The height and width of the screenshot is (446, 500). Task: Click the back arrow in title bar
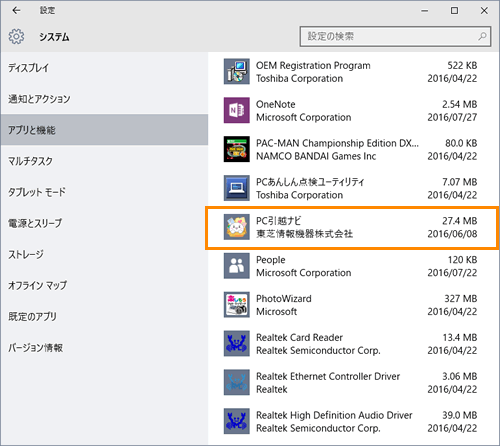(16, 11)
